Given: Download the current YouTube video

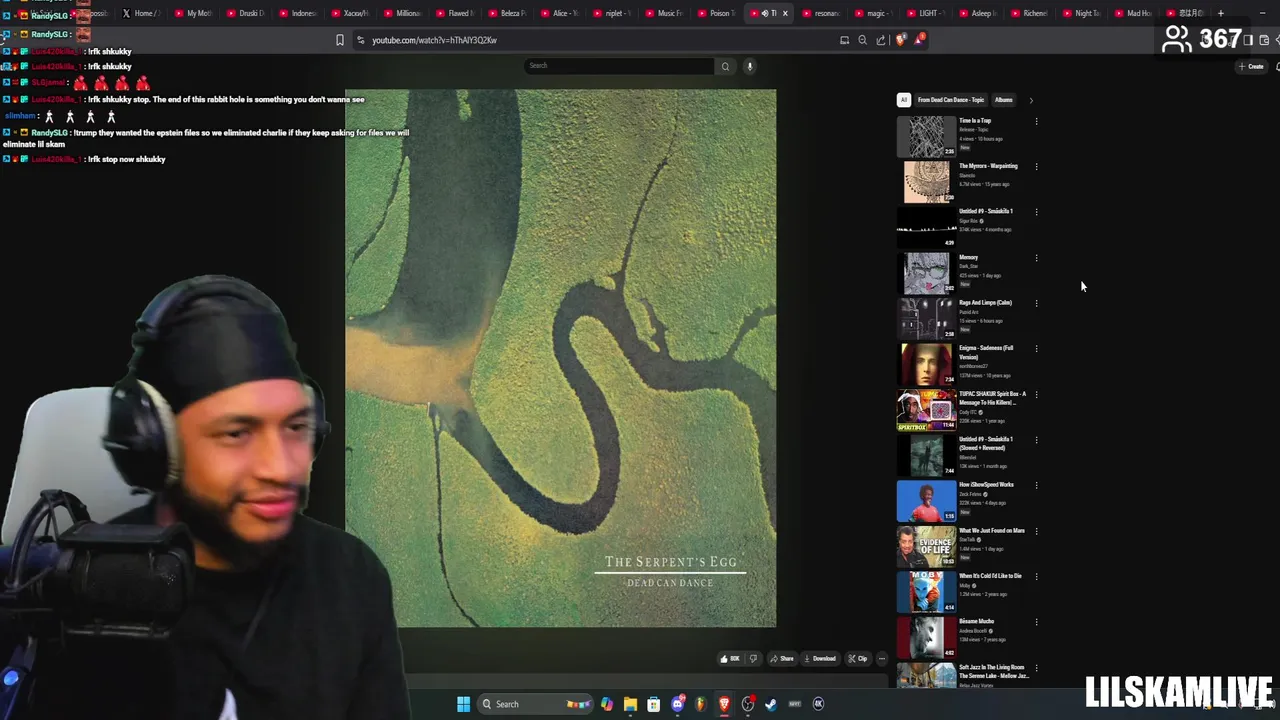Looking at the screenshot, I should [x=819, y=658].
